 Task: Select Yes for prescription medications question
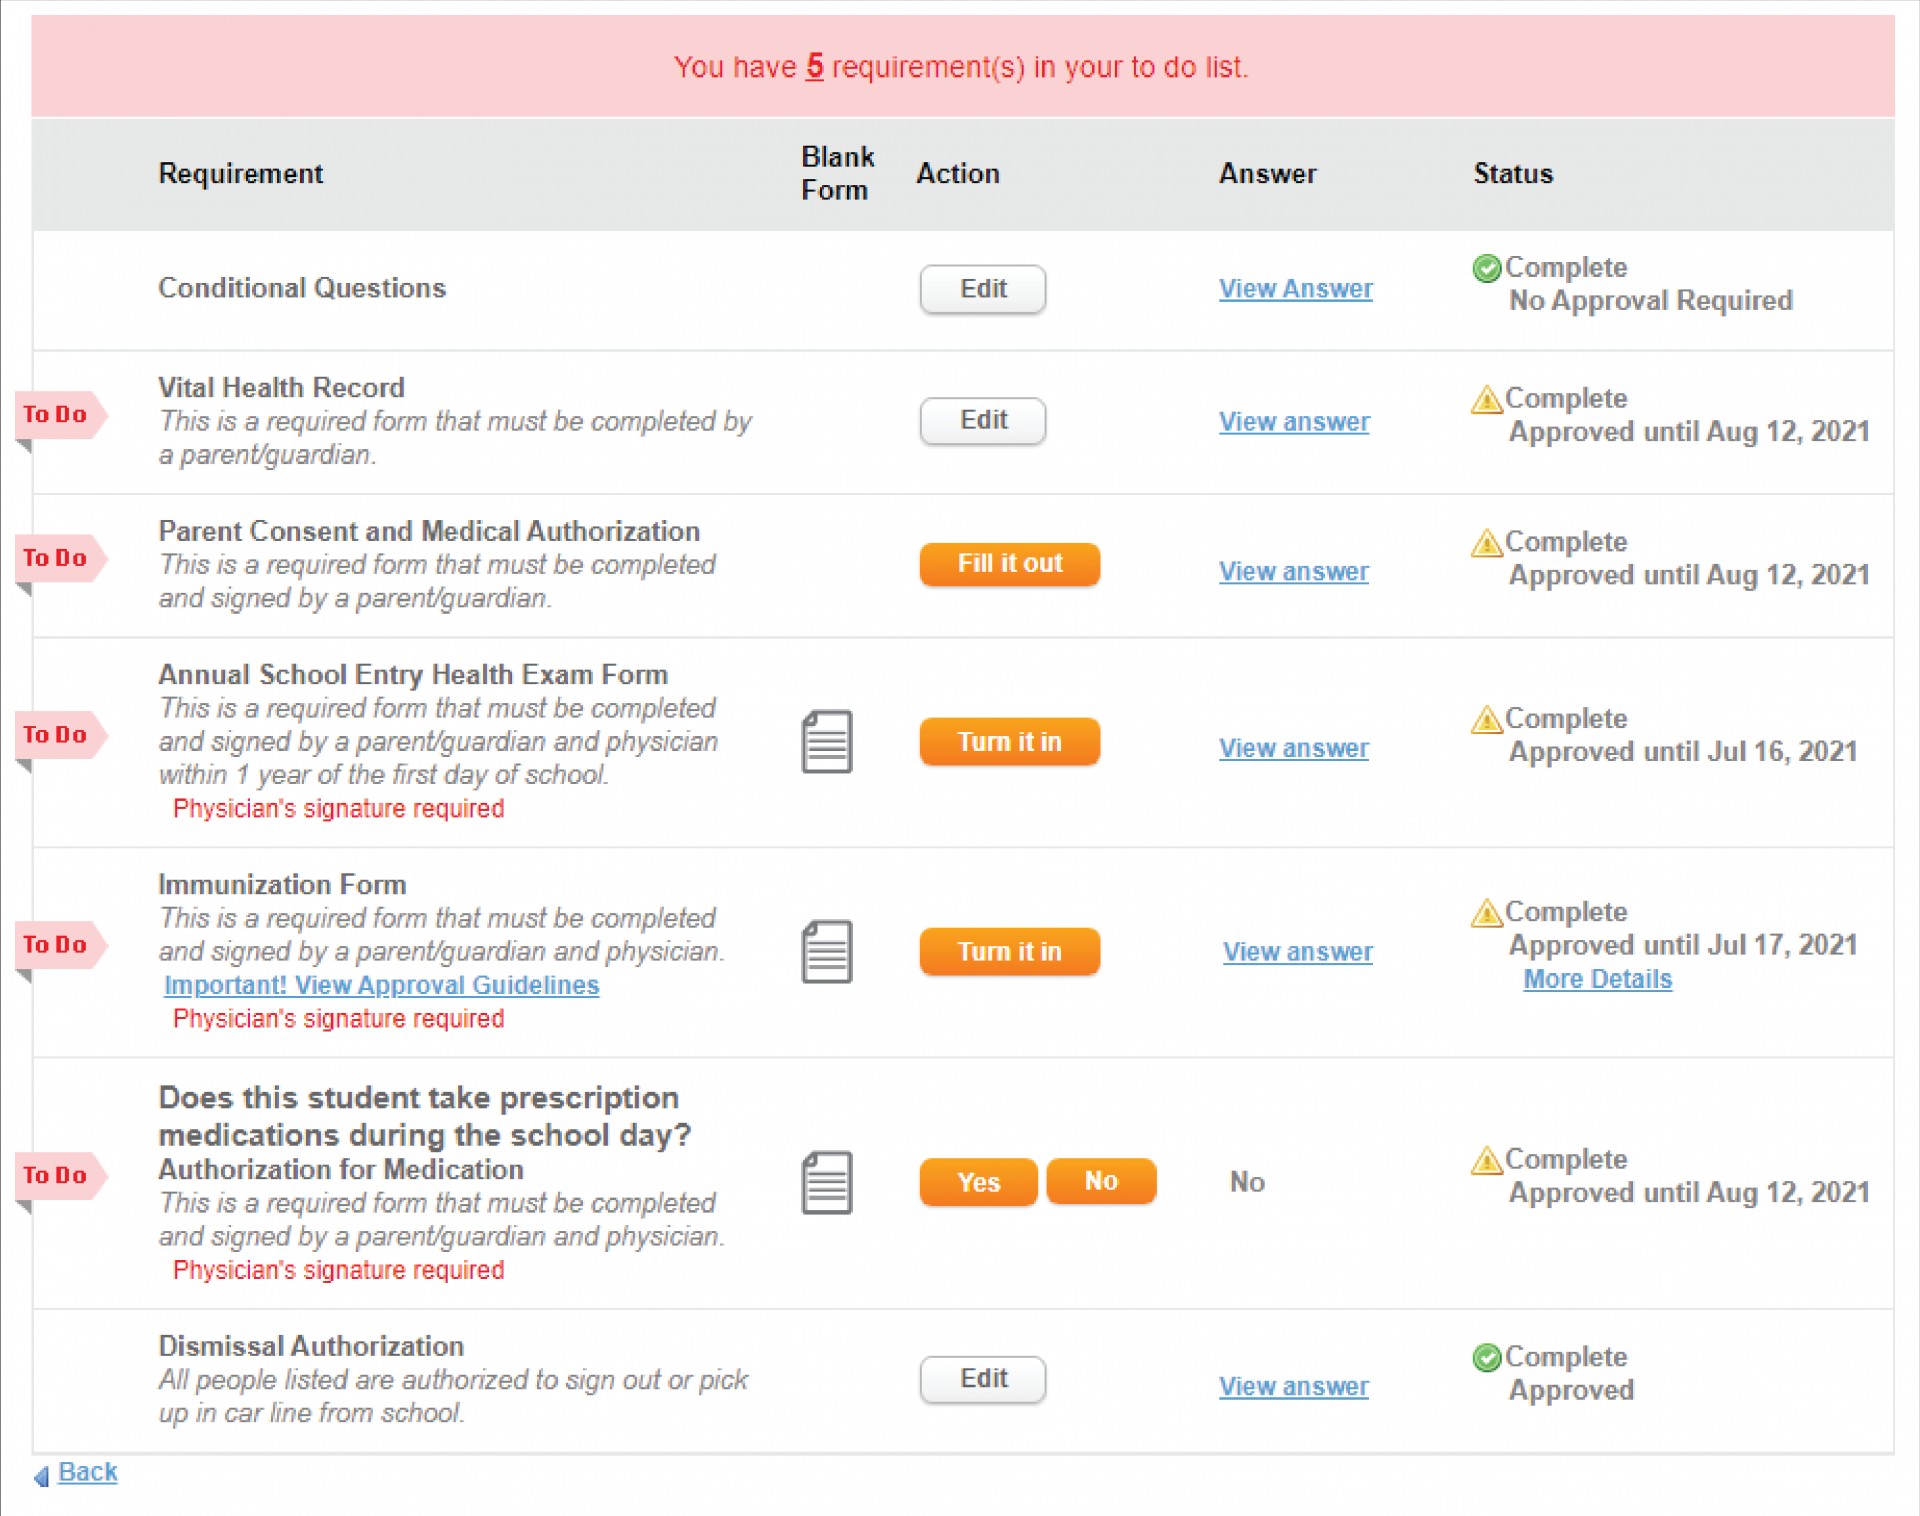pos(977,1182)
